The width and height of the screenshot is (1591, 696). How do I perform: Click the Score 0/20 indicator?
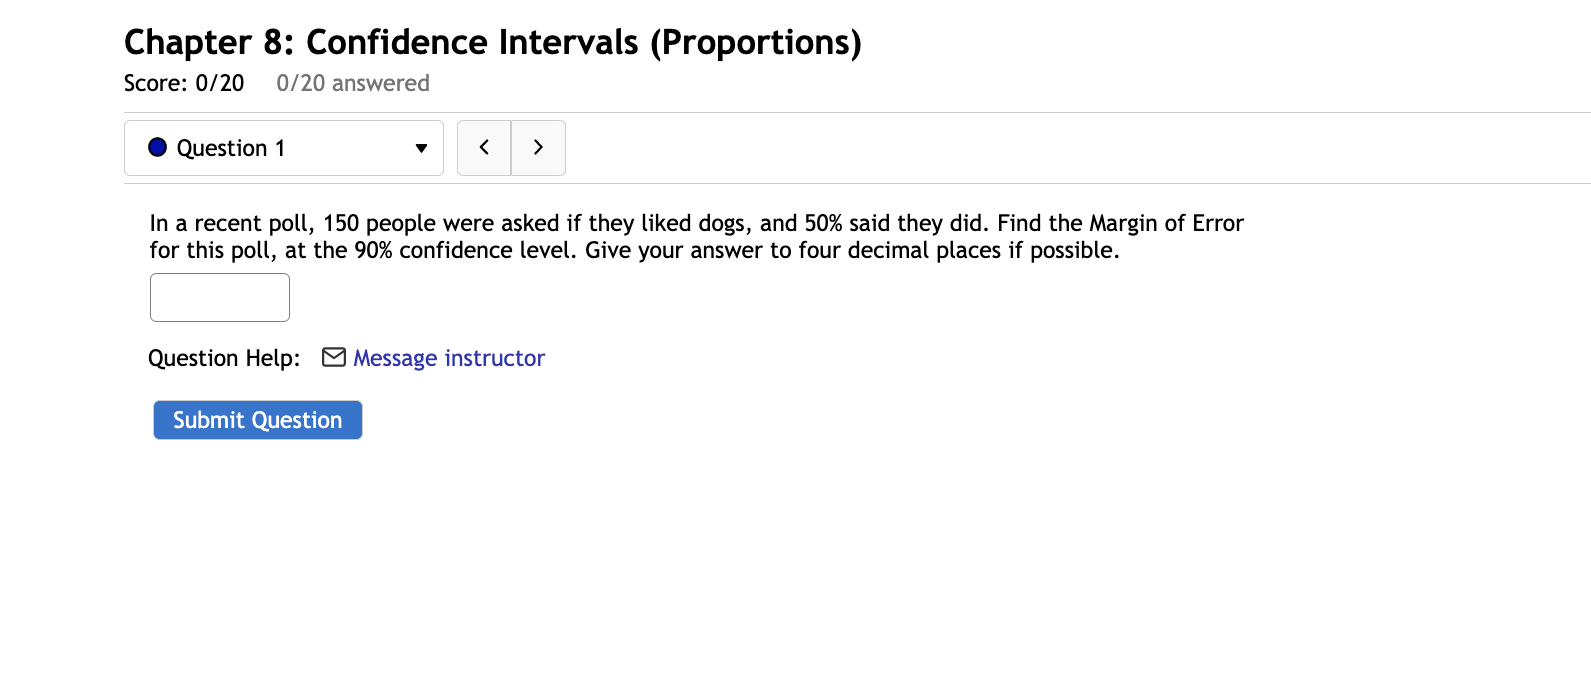point(184,83)
